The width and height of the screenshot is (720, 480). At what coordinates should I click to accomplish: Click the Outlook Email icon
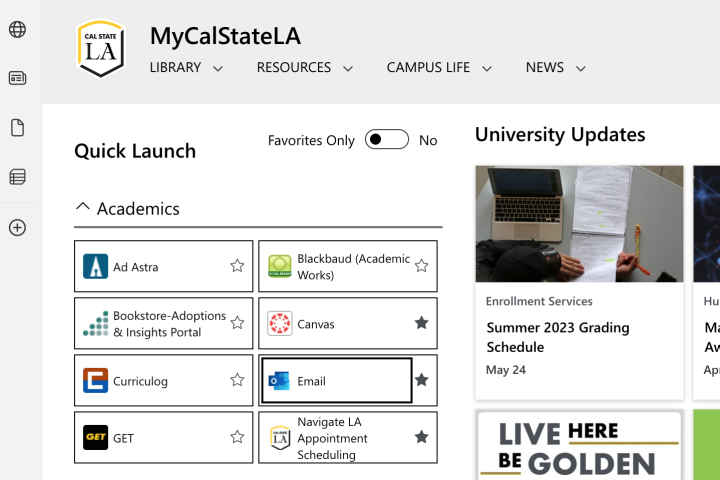click(x=279, y=381)
